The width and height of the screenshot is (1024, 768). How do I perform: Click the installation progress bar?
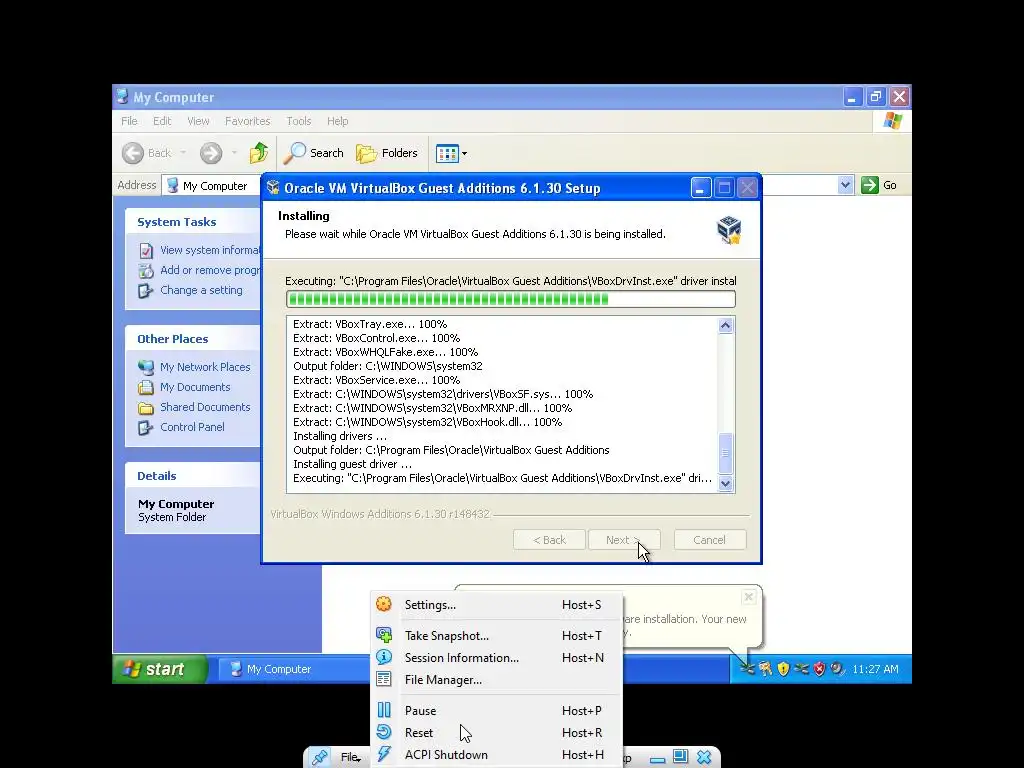(x=511, y=299)
